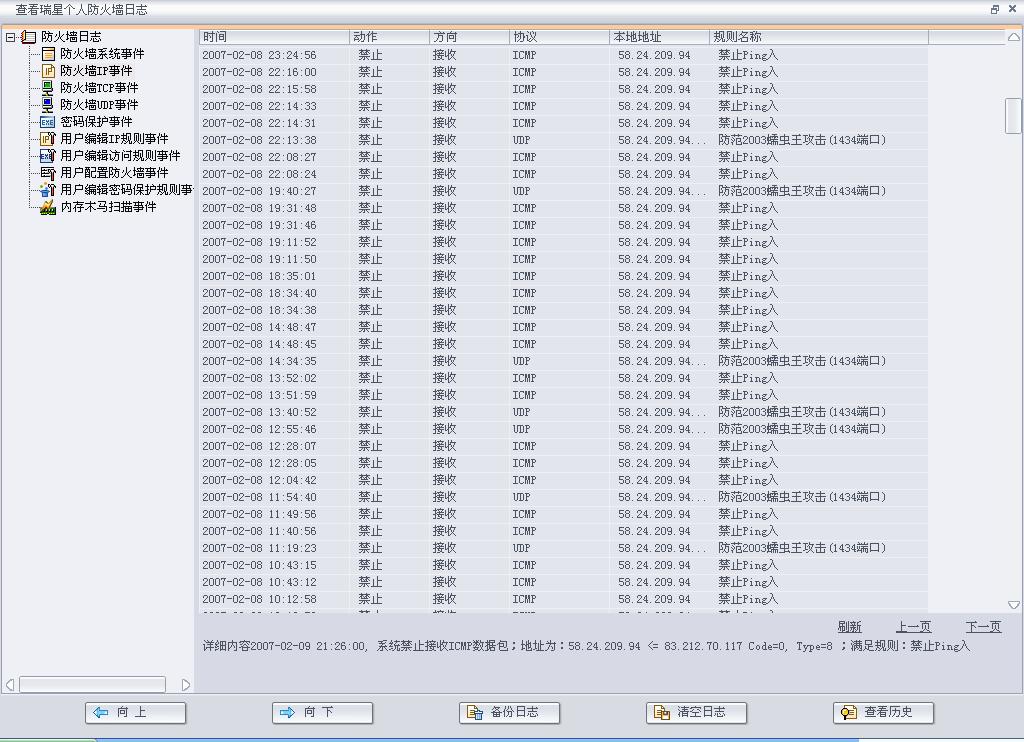Click the 用户编辑IP规则事件 icon
This screenshot has height=742, width=1024.
point(48,138)
